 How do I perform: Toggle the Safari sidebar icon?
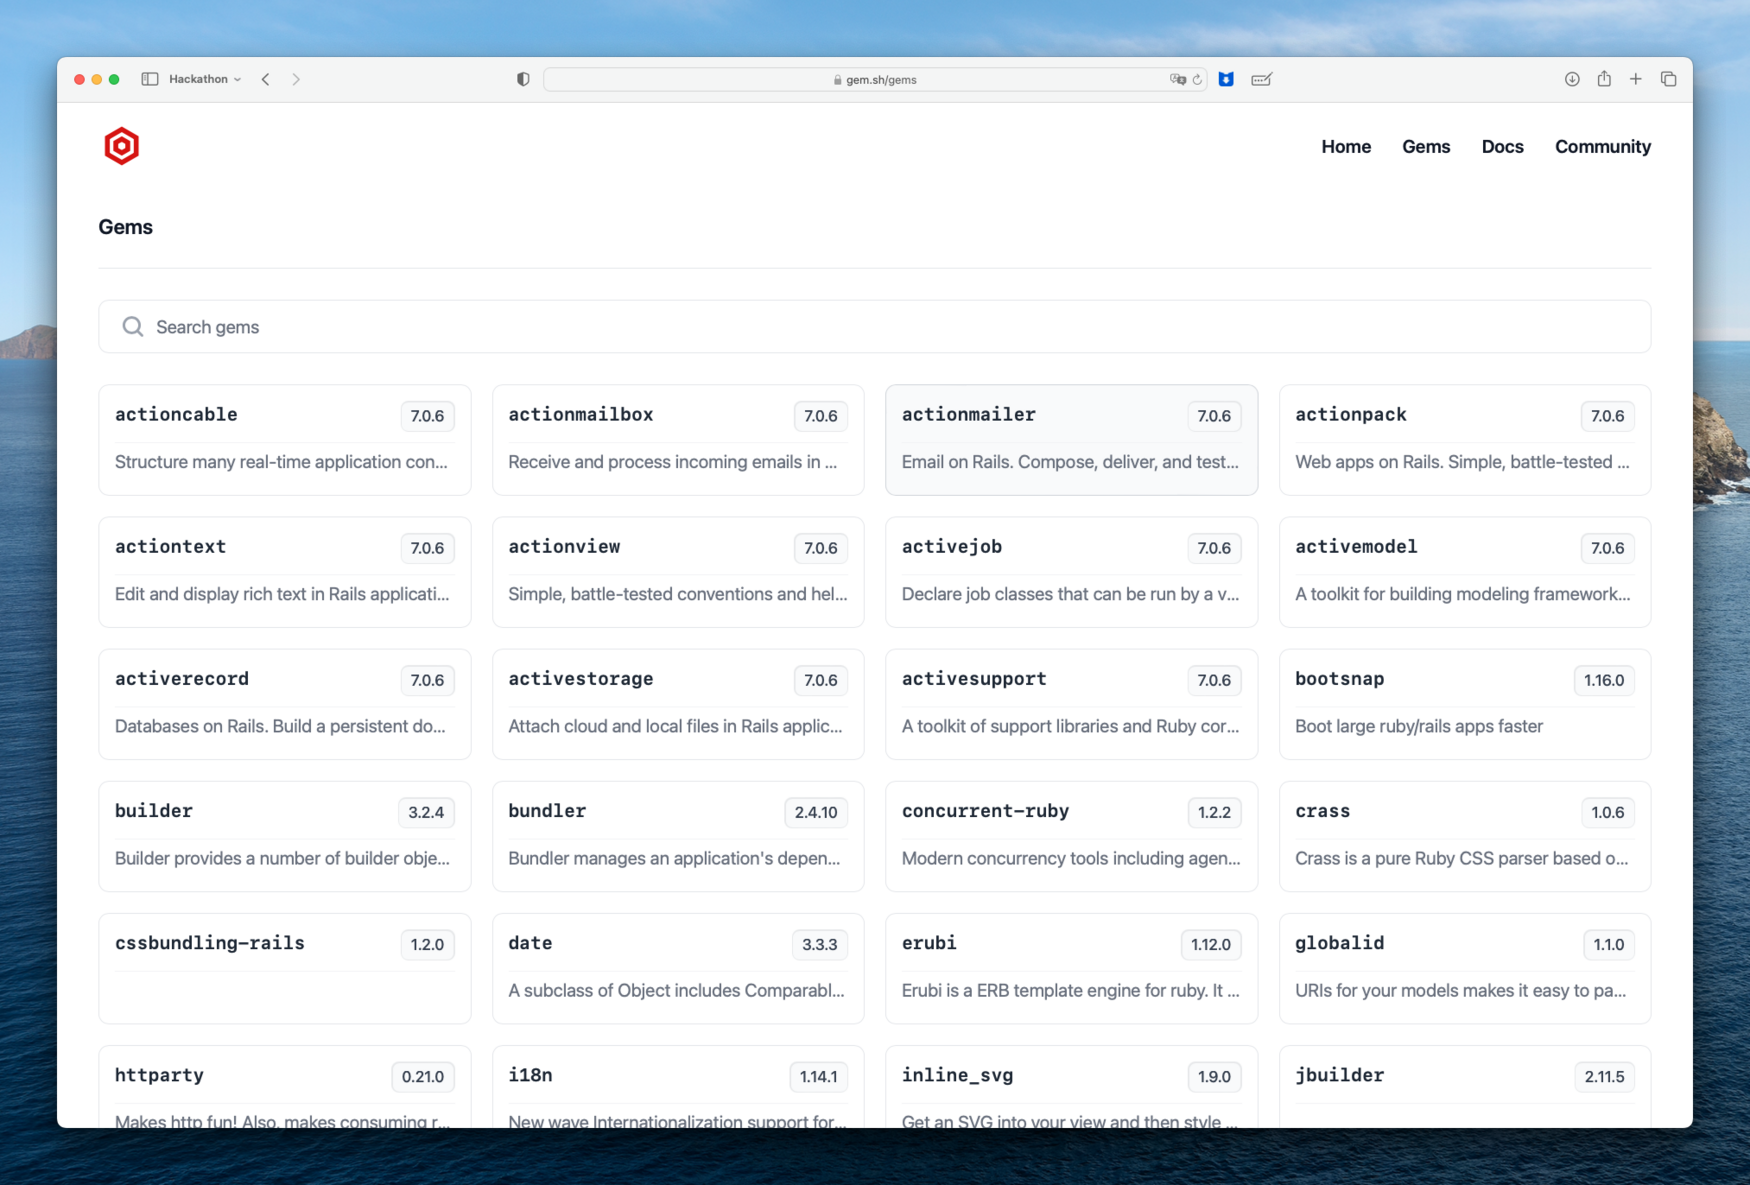(x=150, y=79)
